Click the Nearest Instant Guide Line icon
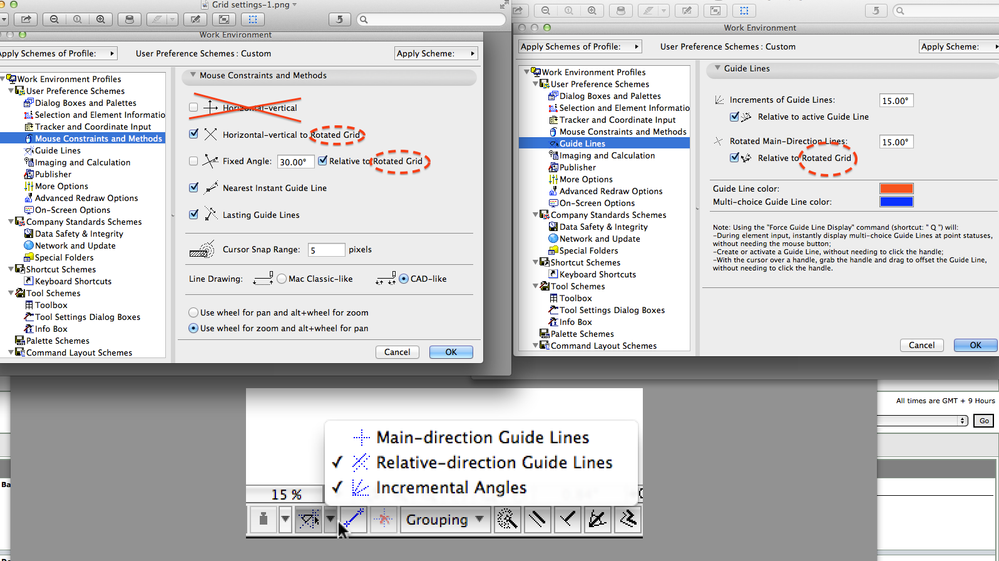This screenshot has width=999, height=561. point(211,188)
